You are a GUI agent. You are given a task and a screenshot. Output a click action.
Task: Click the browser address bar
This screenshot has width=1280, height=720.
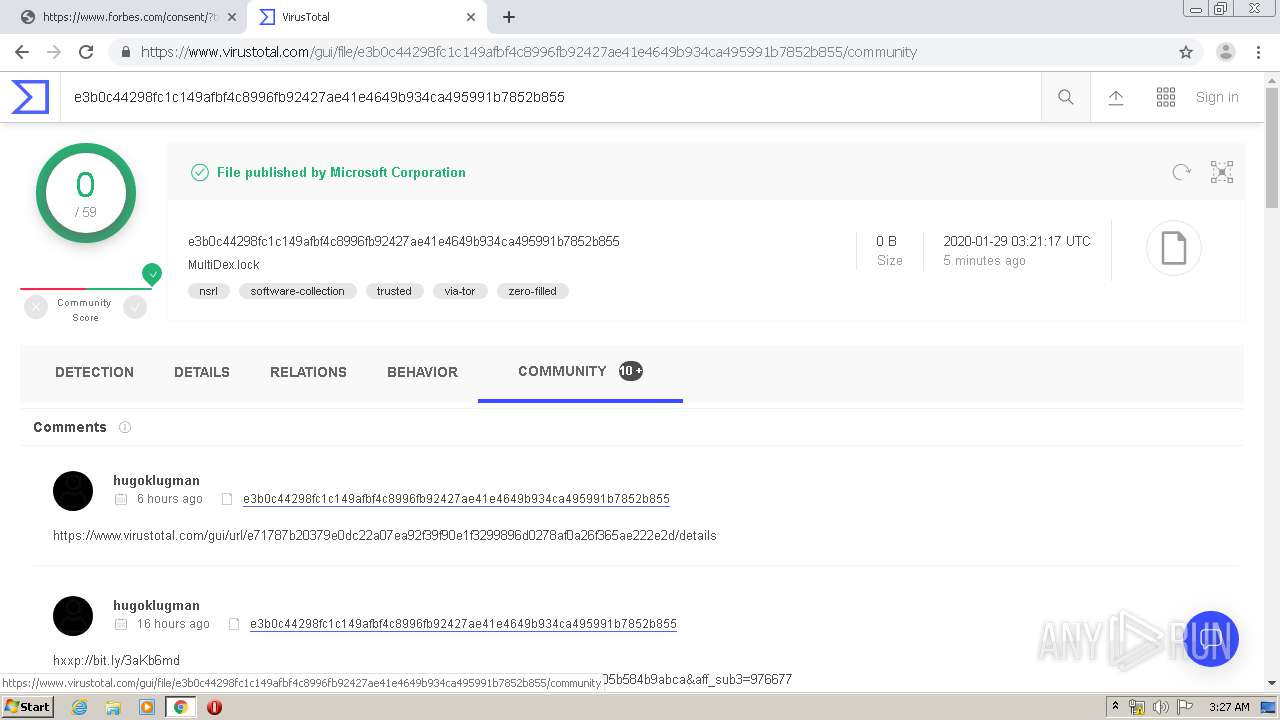pos(640,52)
